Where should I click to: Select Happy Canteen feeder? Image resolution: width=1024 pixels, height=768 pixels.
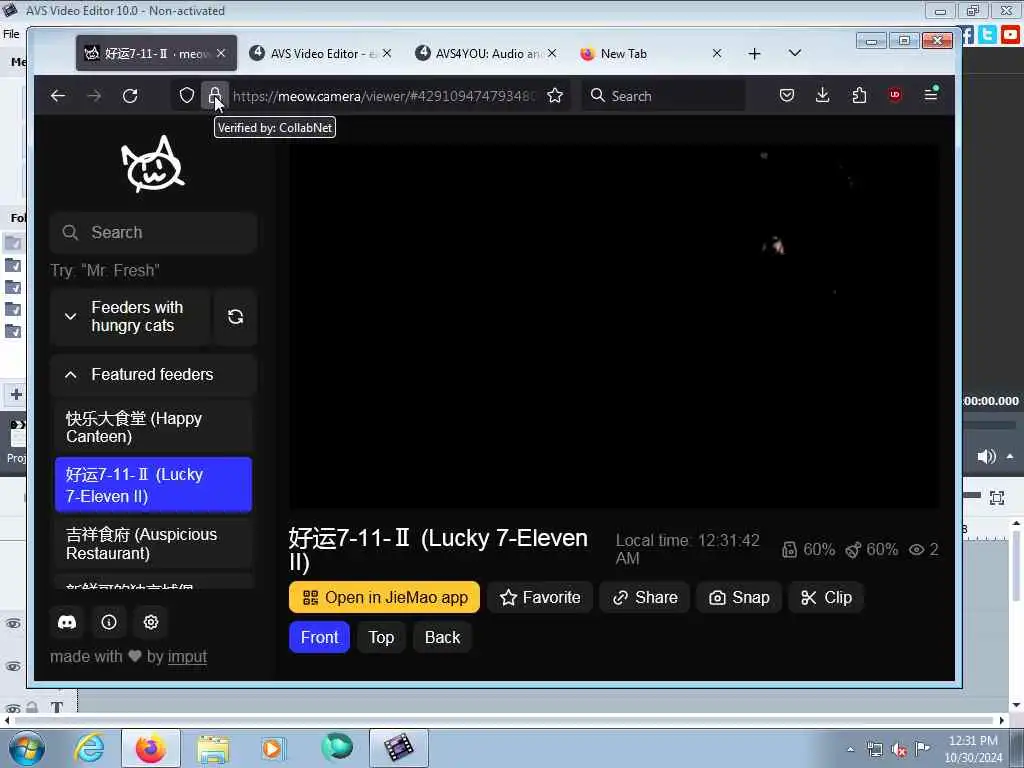tap(153, 428)
